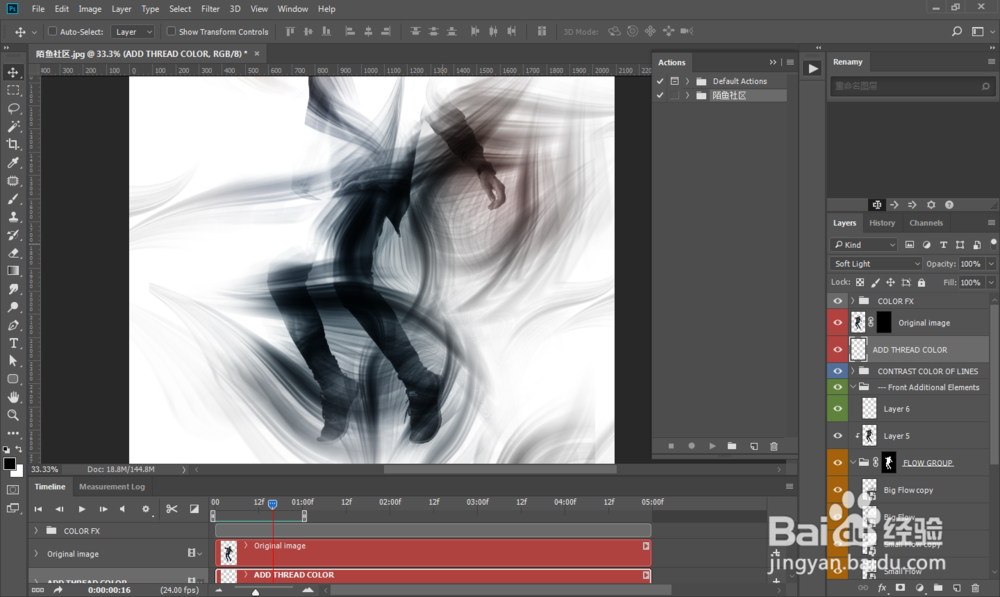Select the Brush tool

pyautogui.click(x=13, y=199)
